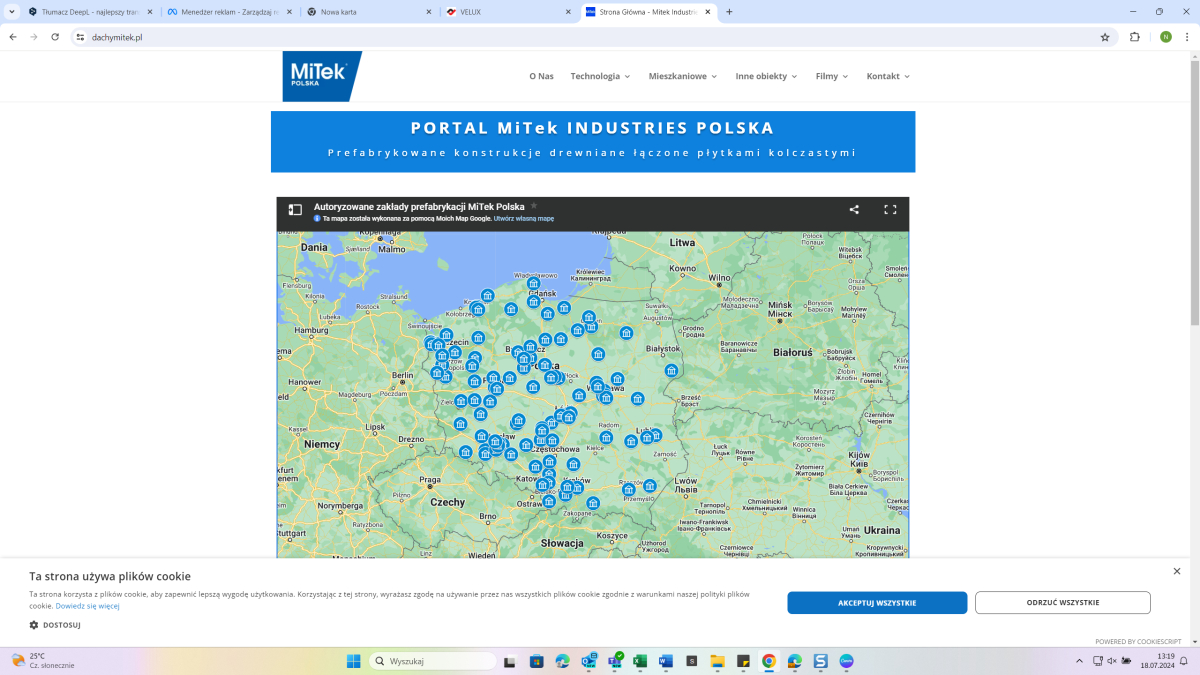
Task: Click the Chrome taskbar icon
Action: 769,661
